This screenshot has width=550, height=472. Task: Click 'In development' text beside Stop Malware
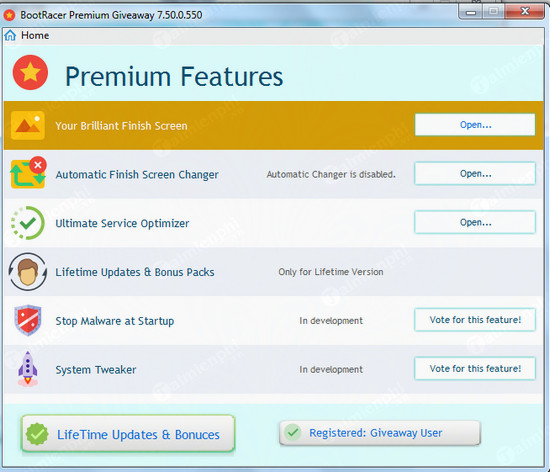coord(331,321)
